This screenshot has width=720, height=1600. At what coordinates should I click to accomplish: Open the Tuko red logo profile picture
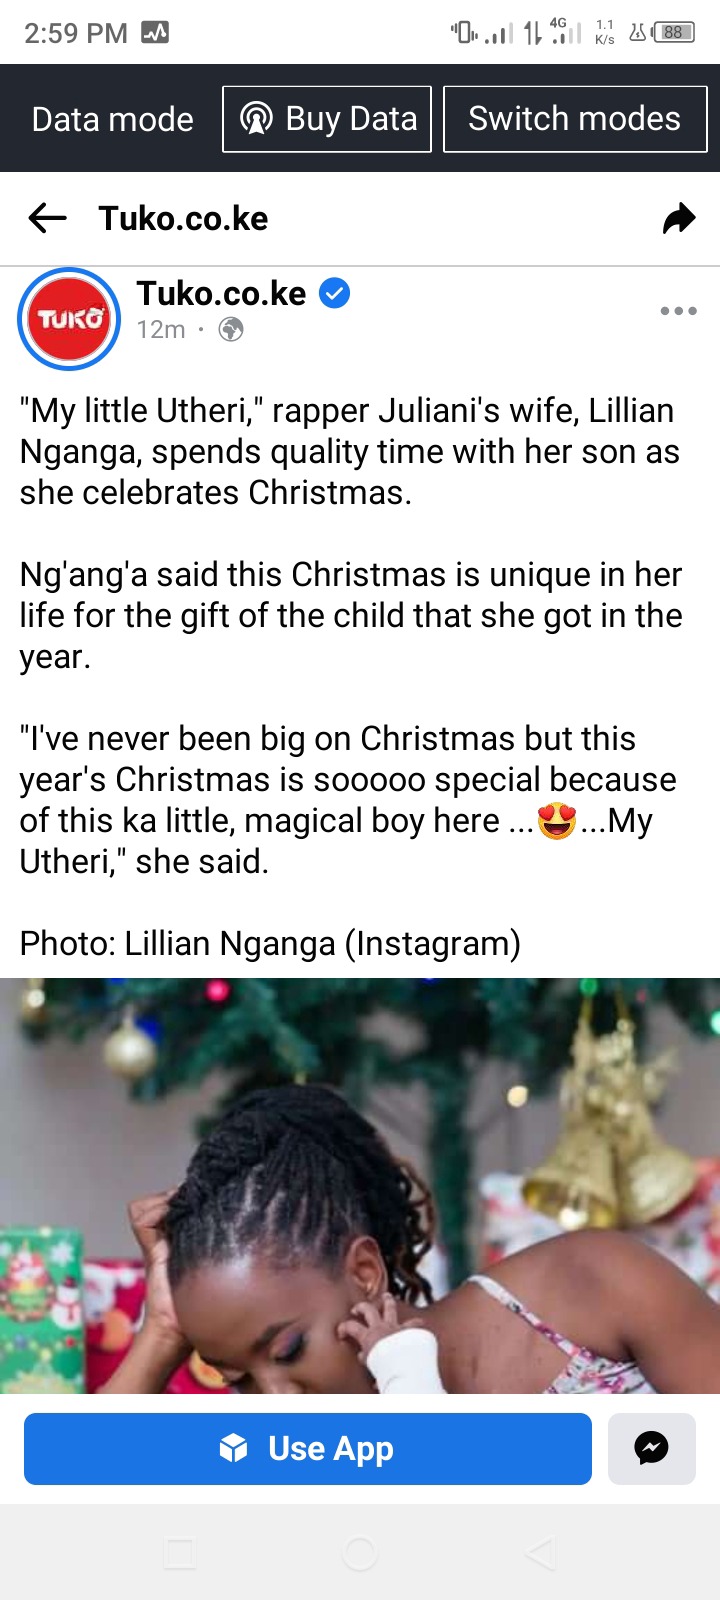(x=69, y=319)
